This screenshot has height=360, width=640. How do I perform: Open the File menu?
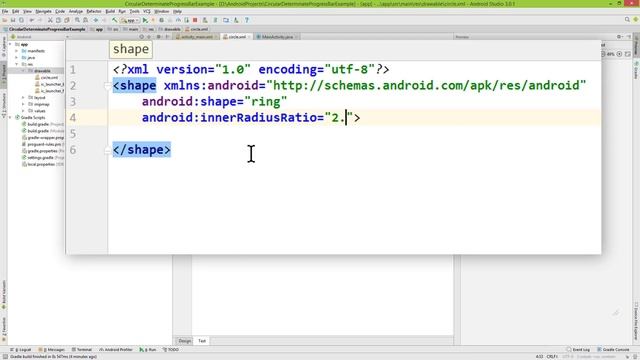click(x=5, y=11)
